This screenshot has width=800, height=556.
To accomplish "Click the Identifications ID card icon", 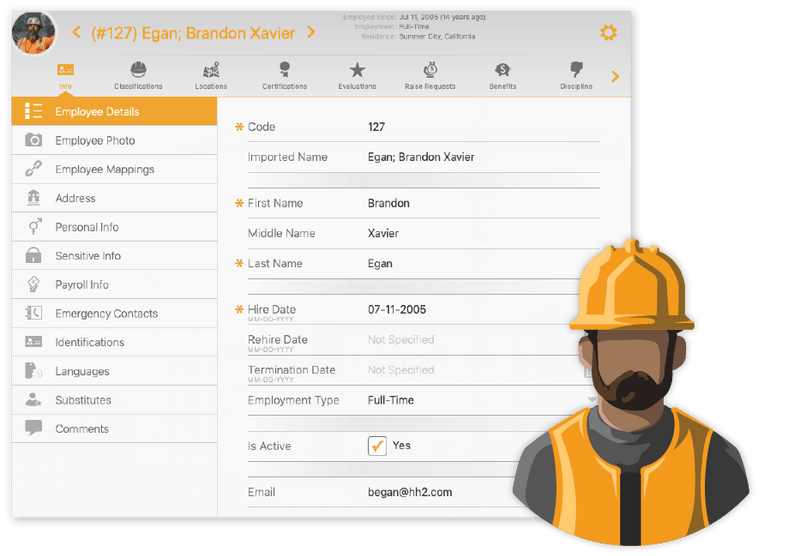I will coord(34,342).
